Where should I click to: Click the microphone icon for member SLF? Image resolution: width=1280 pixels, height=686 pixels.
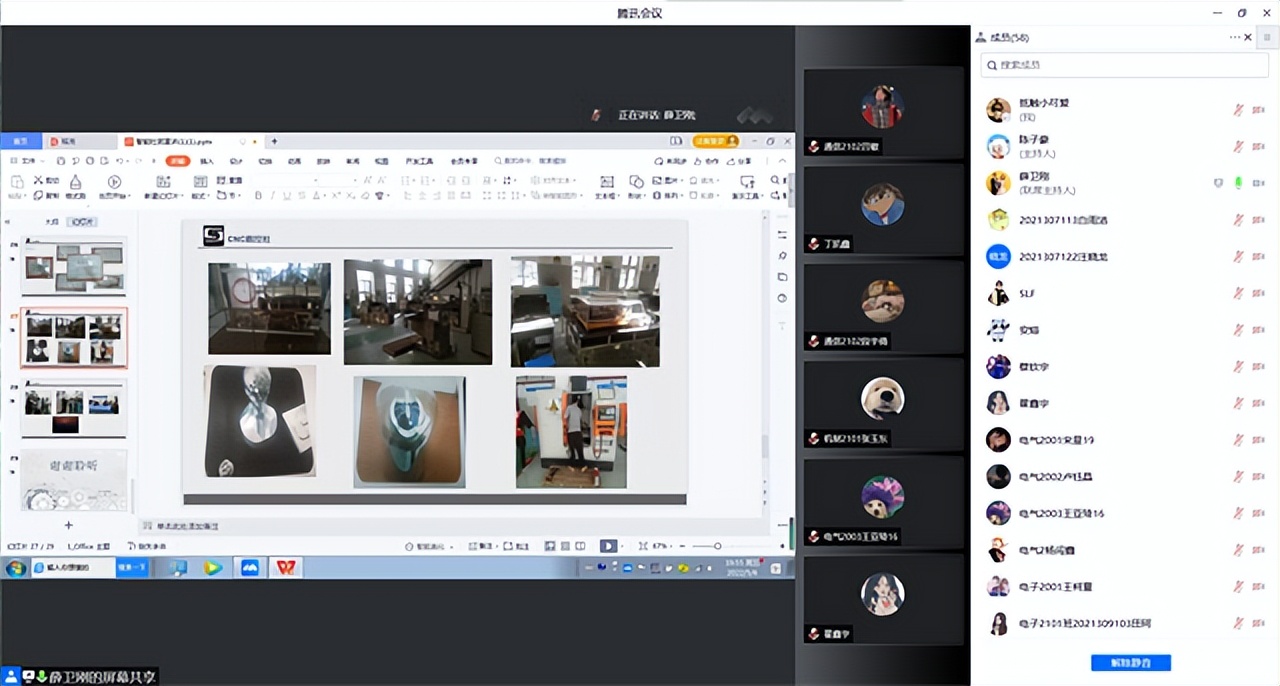coord(1238,293)
